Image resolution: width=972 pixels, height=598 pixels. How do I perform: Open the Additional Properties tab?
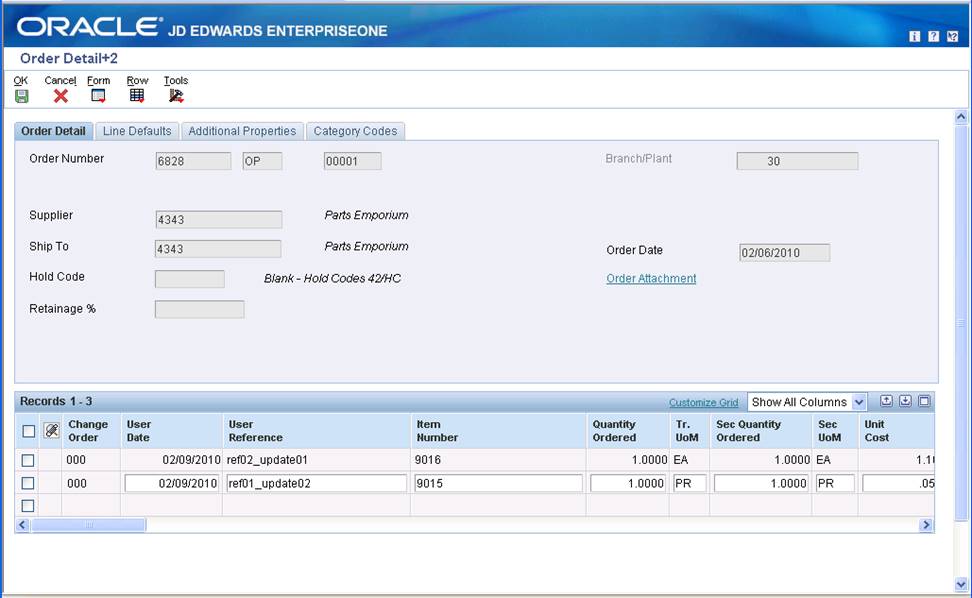pos(242,131)
